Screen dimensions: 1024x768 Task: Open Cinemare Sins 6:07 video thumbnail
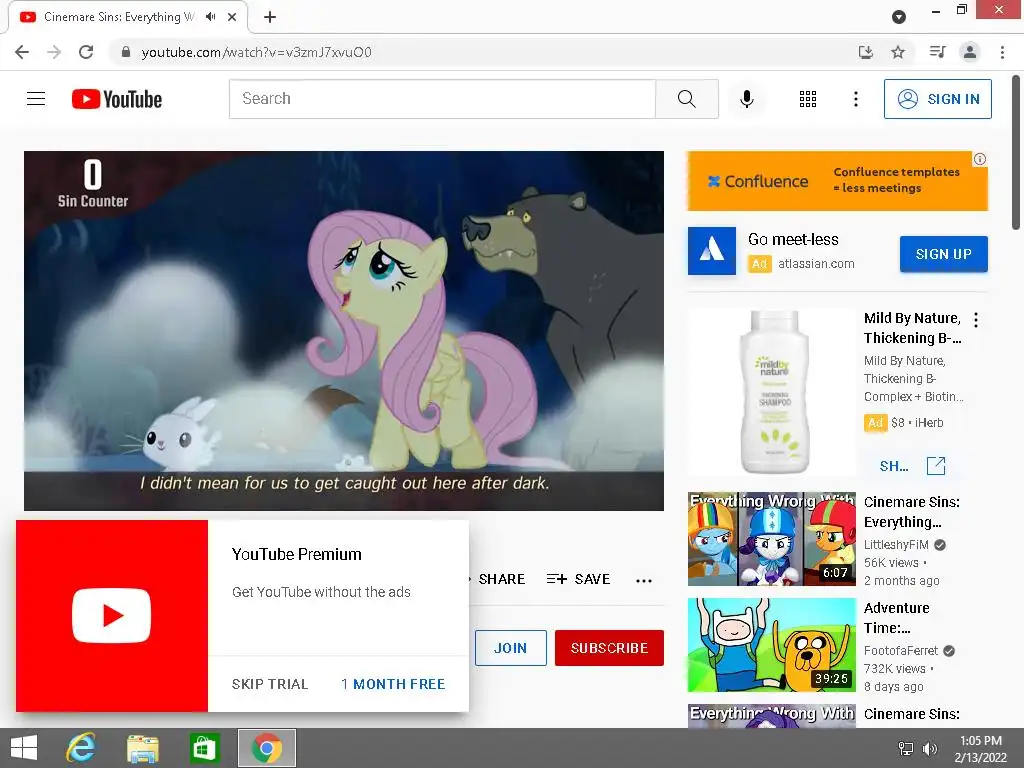point(771,539)
